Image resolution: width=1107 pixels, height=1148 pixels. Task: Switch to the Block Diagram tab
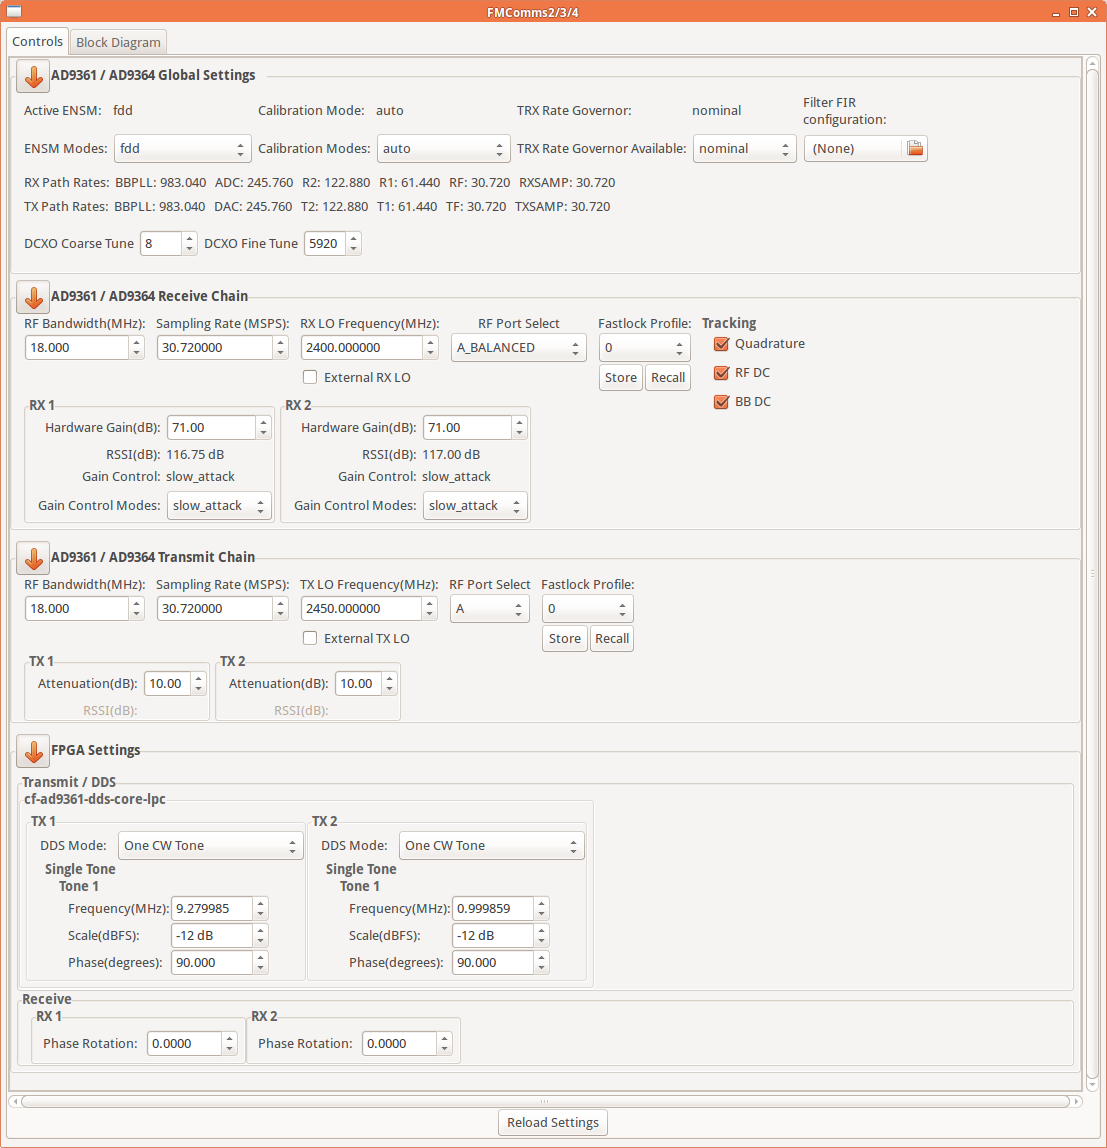[118, 42]
